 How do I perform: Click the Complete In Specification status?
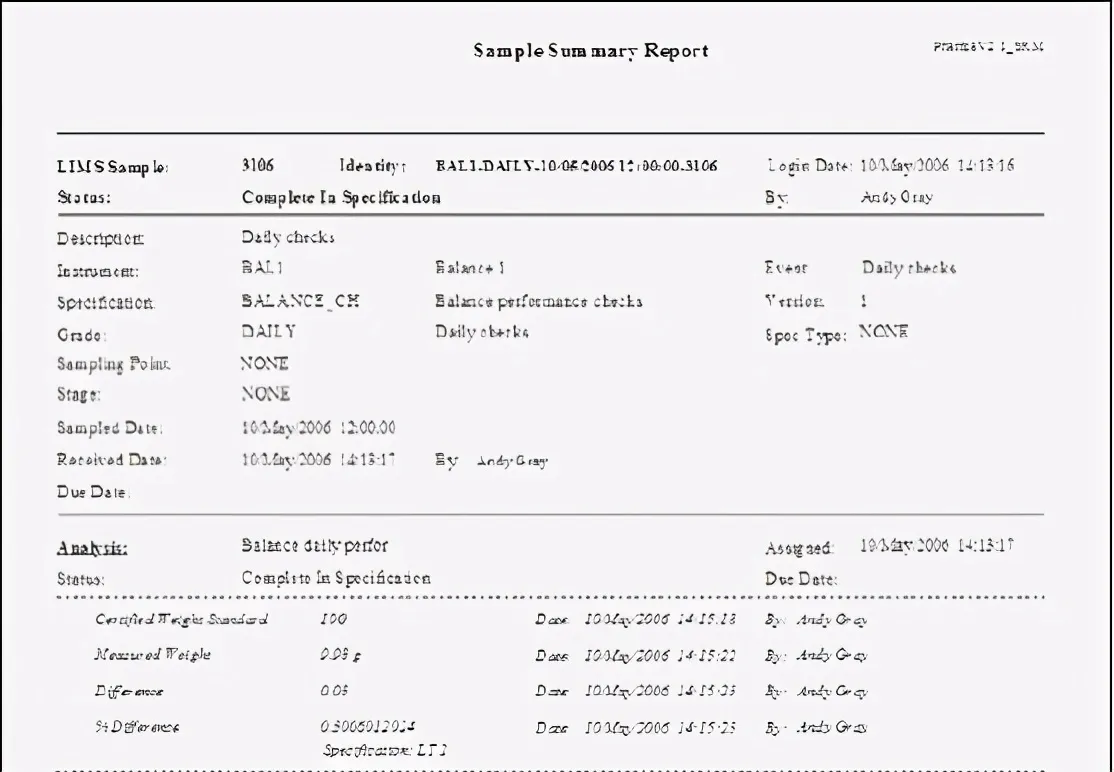[x=341, y=197]
